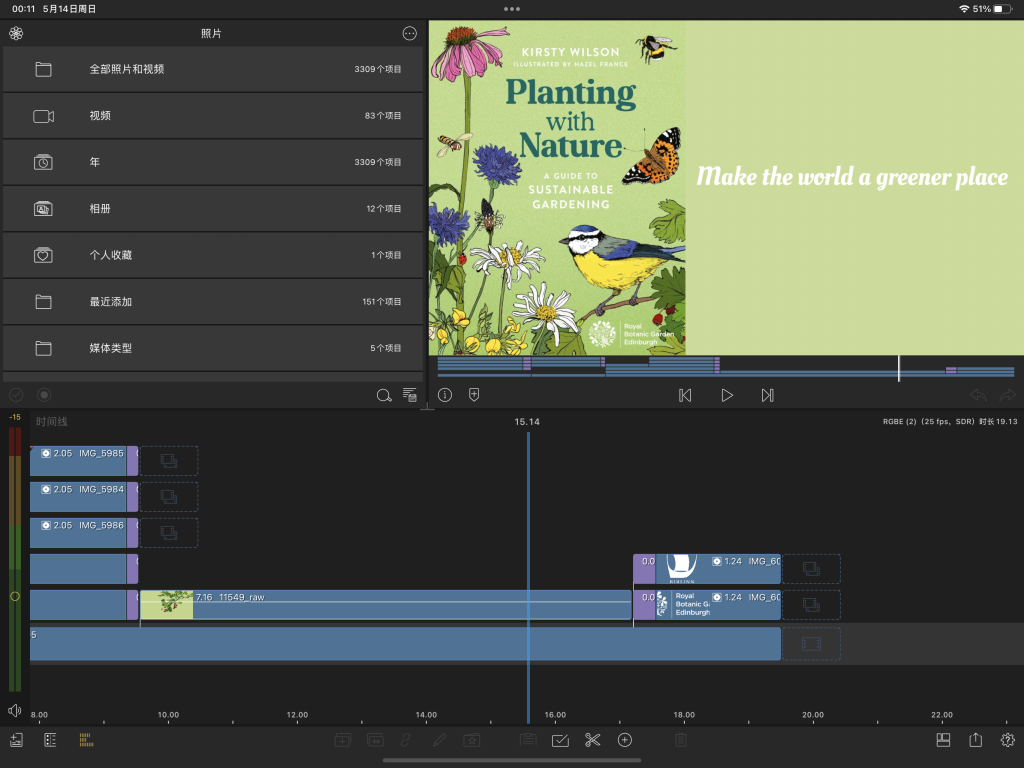The height and width of the screenshot is (768, 1024).
Task: Toggle the checkmark selection circle in library
Action: click(16, 395)
